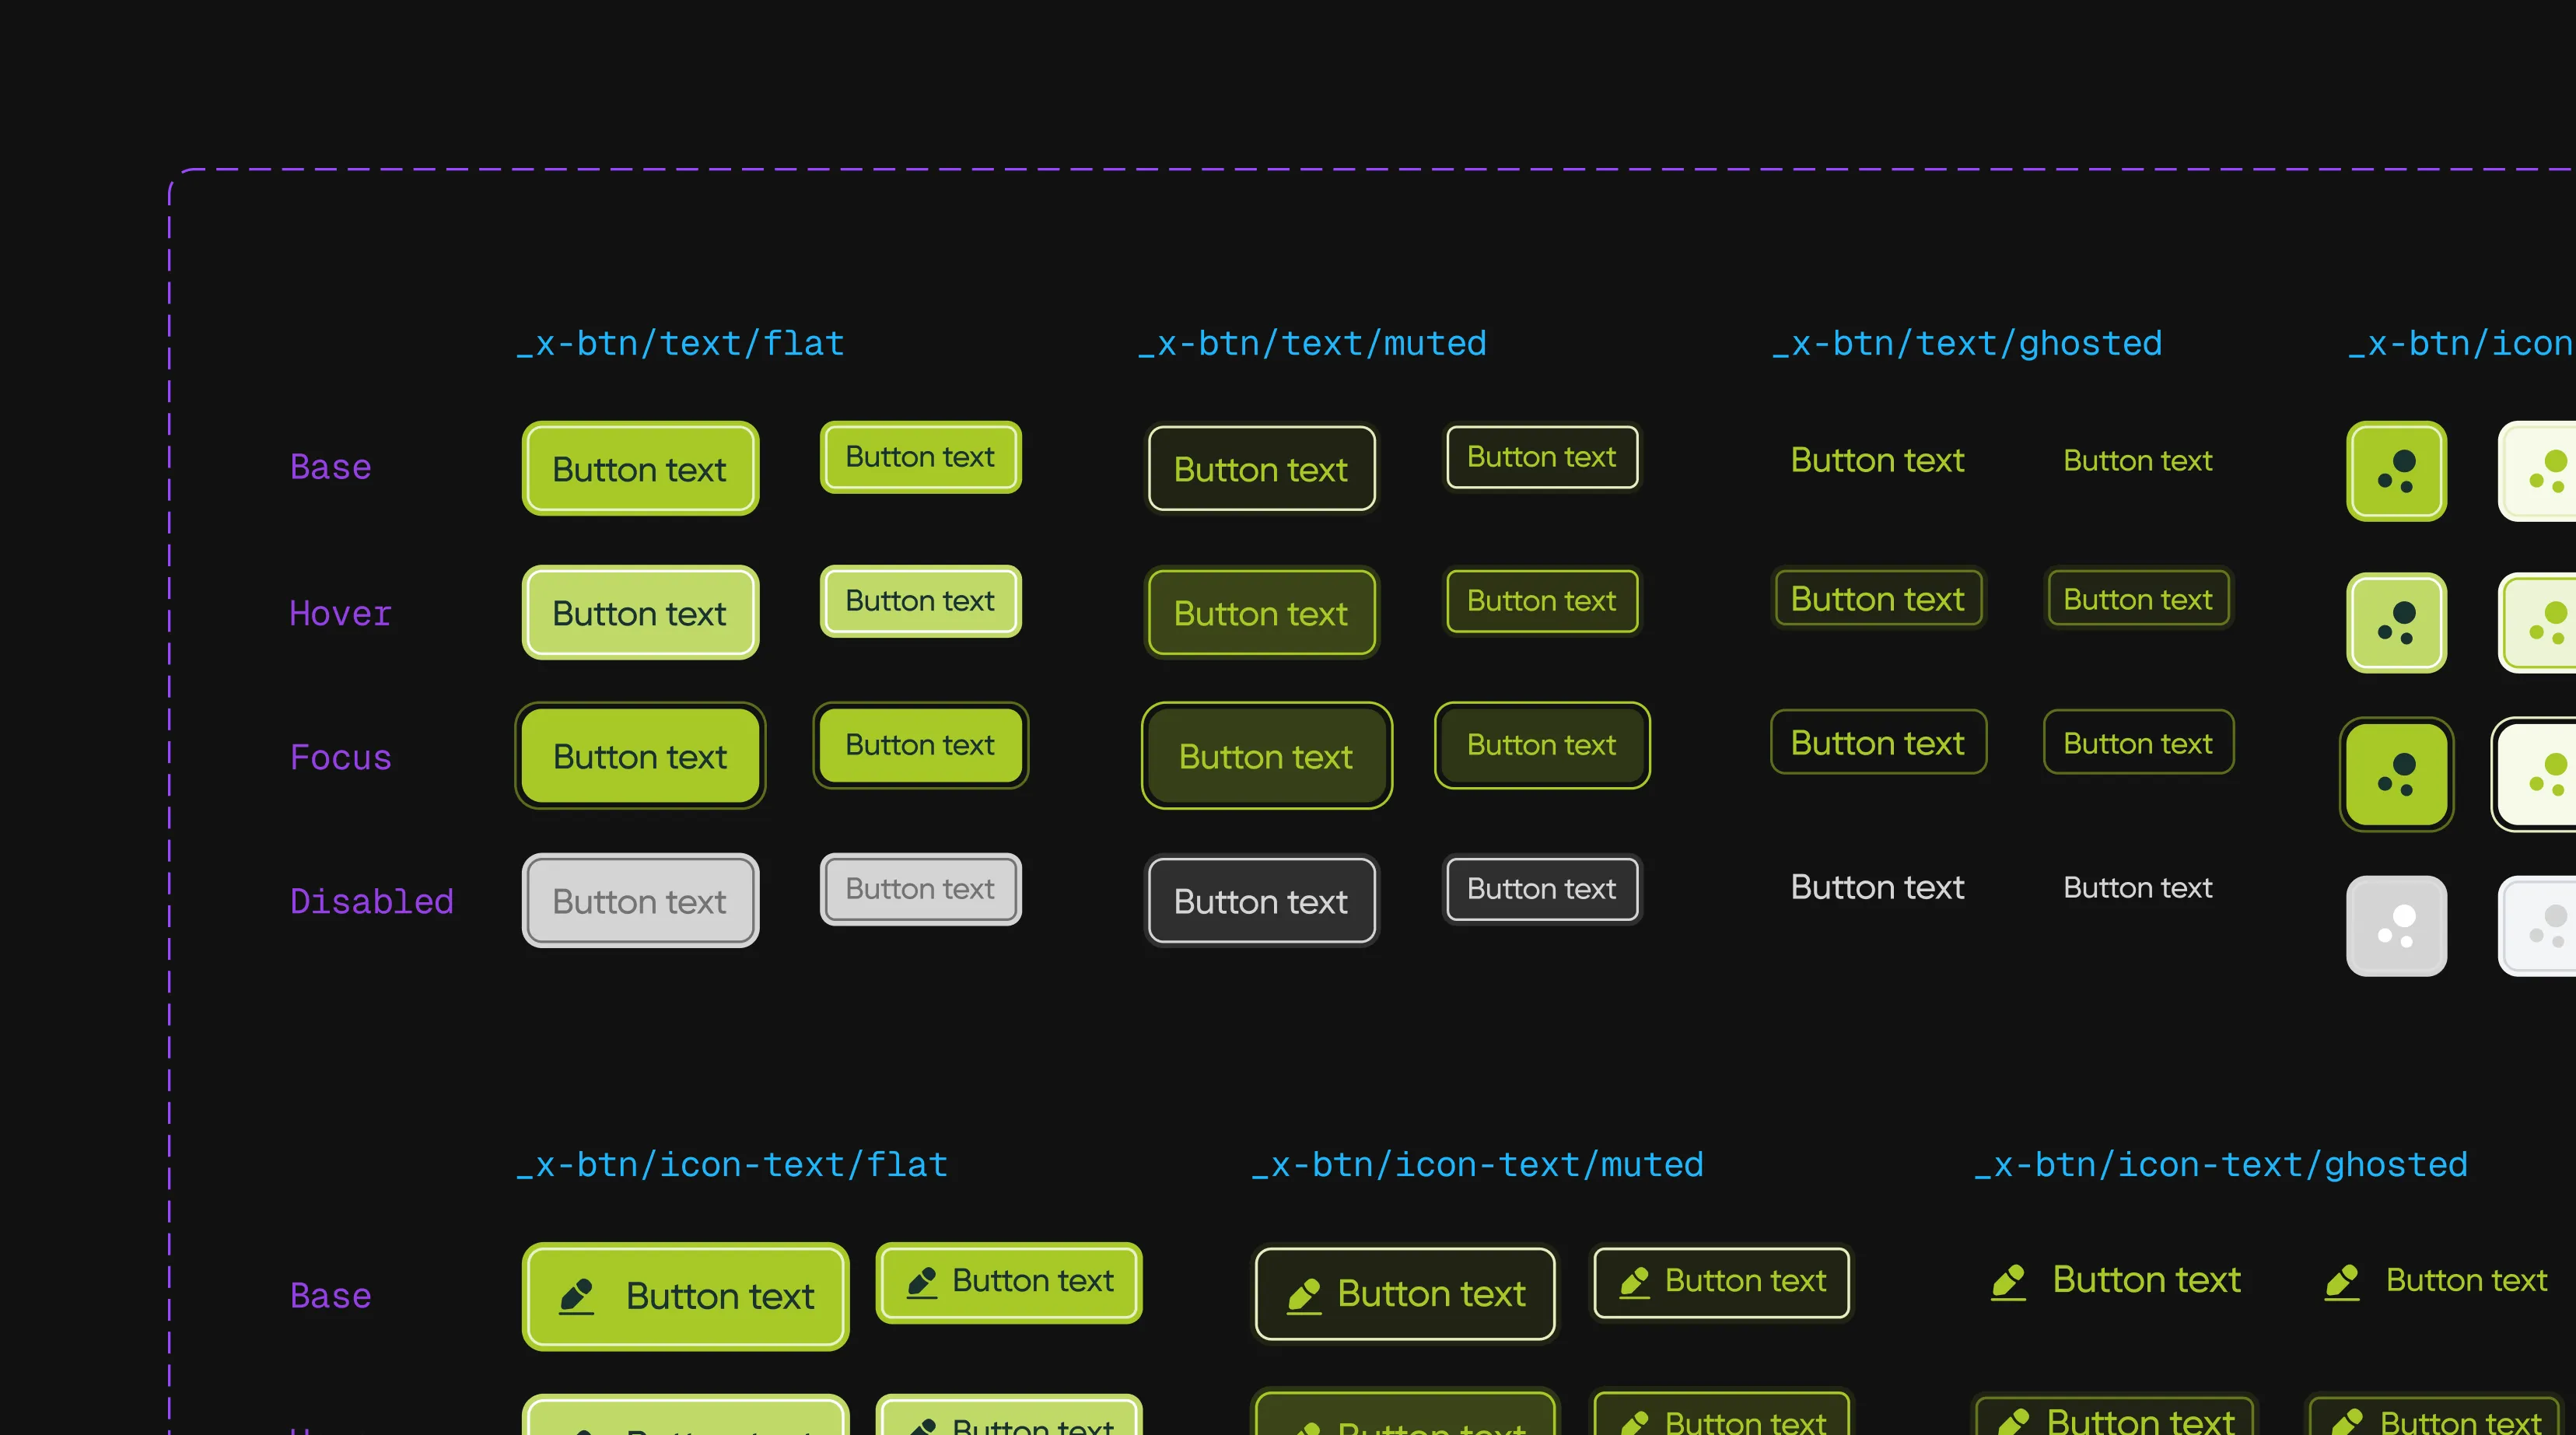
Task: Click the gray disabled flat icon button
Action: [2396, 925]
